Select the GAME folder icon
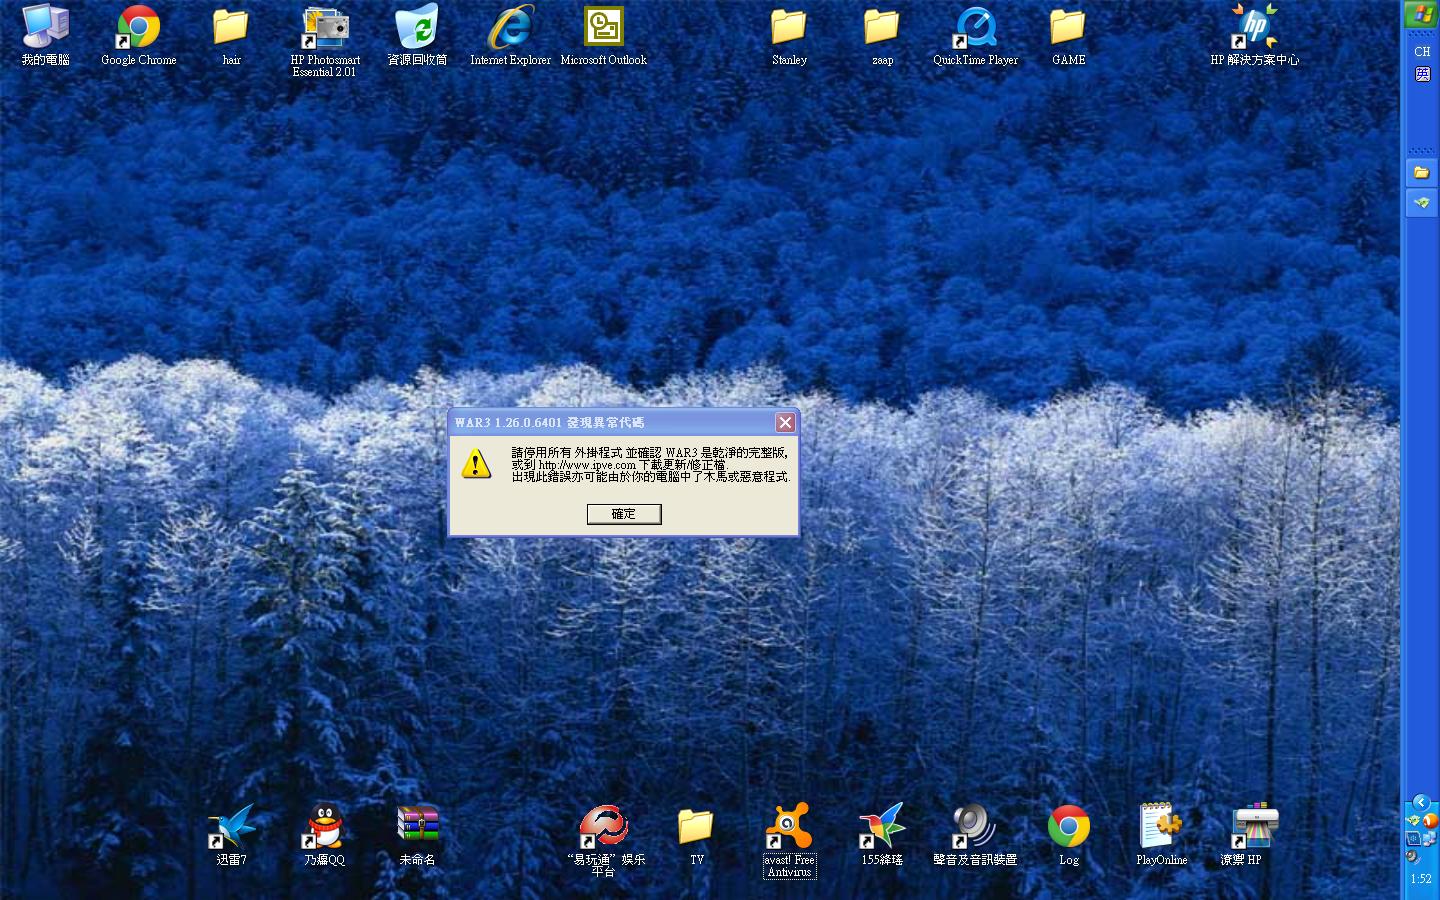Screen dimensions: 1440x900 (x=1068, y=35)
